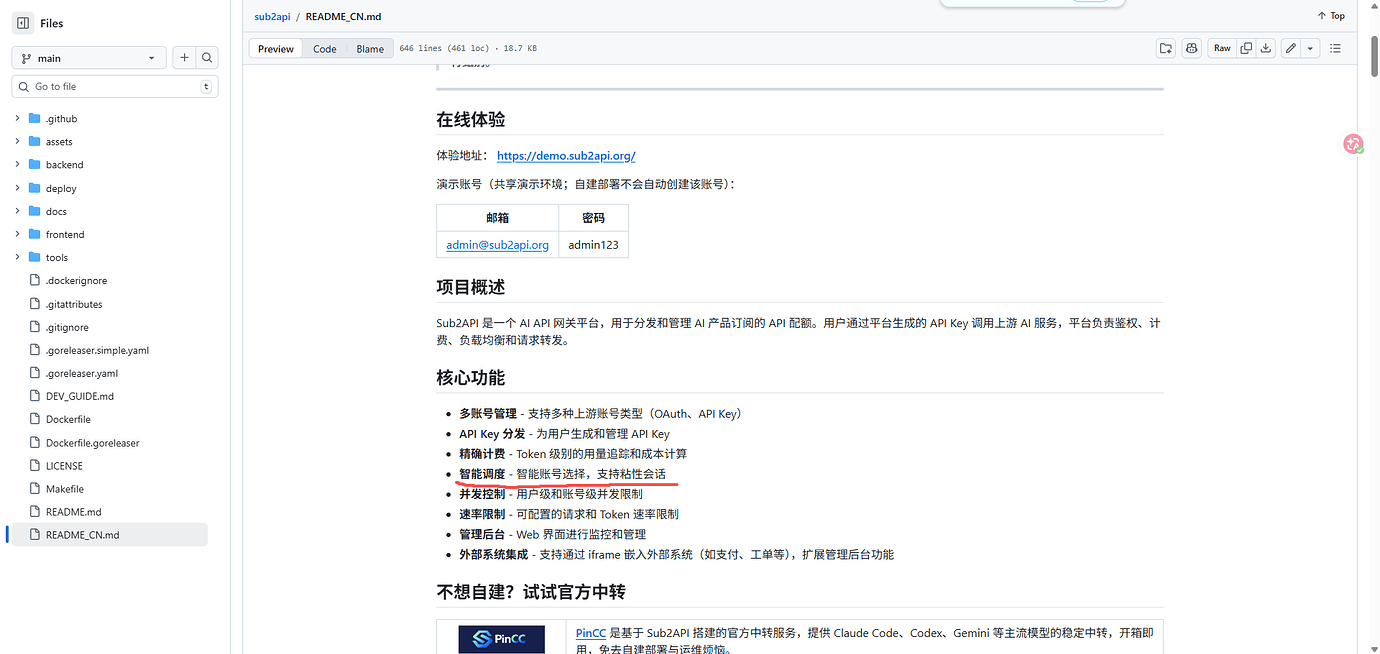Collapse the Files side panel icon
This screenshot has height=654, width=1380.
coord(23,23)
